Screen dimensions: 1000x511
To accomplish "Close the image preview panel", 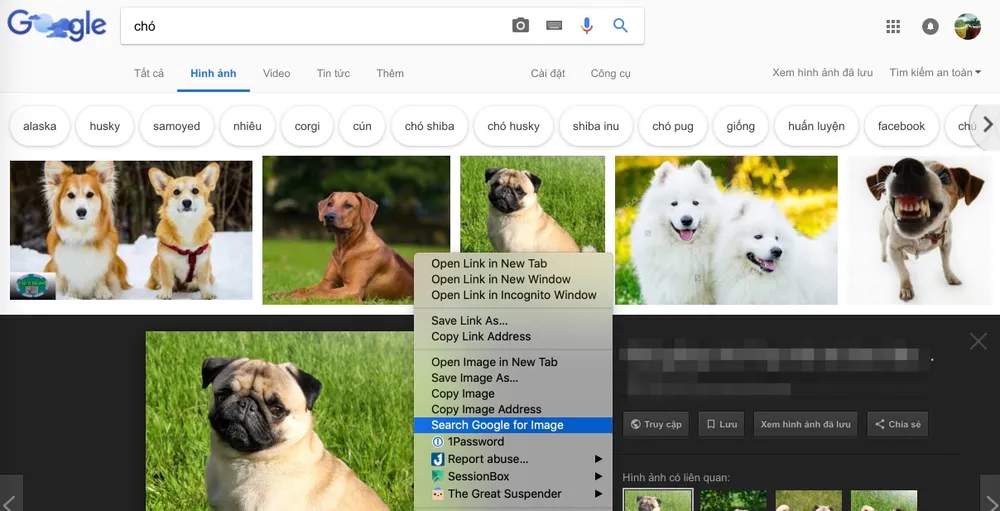I will point(978,342).
